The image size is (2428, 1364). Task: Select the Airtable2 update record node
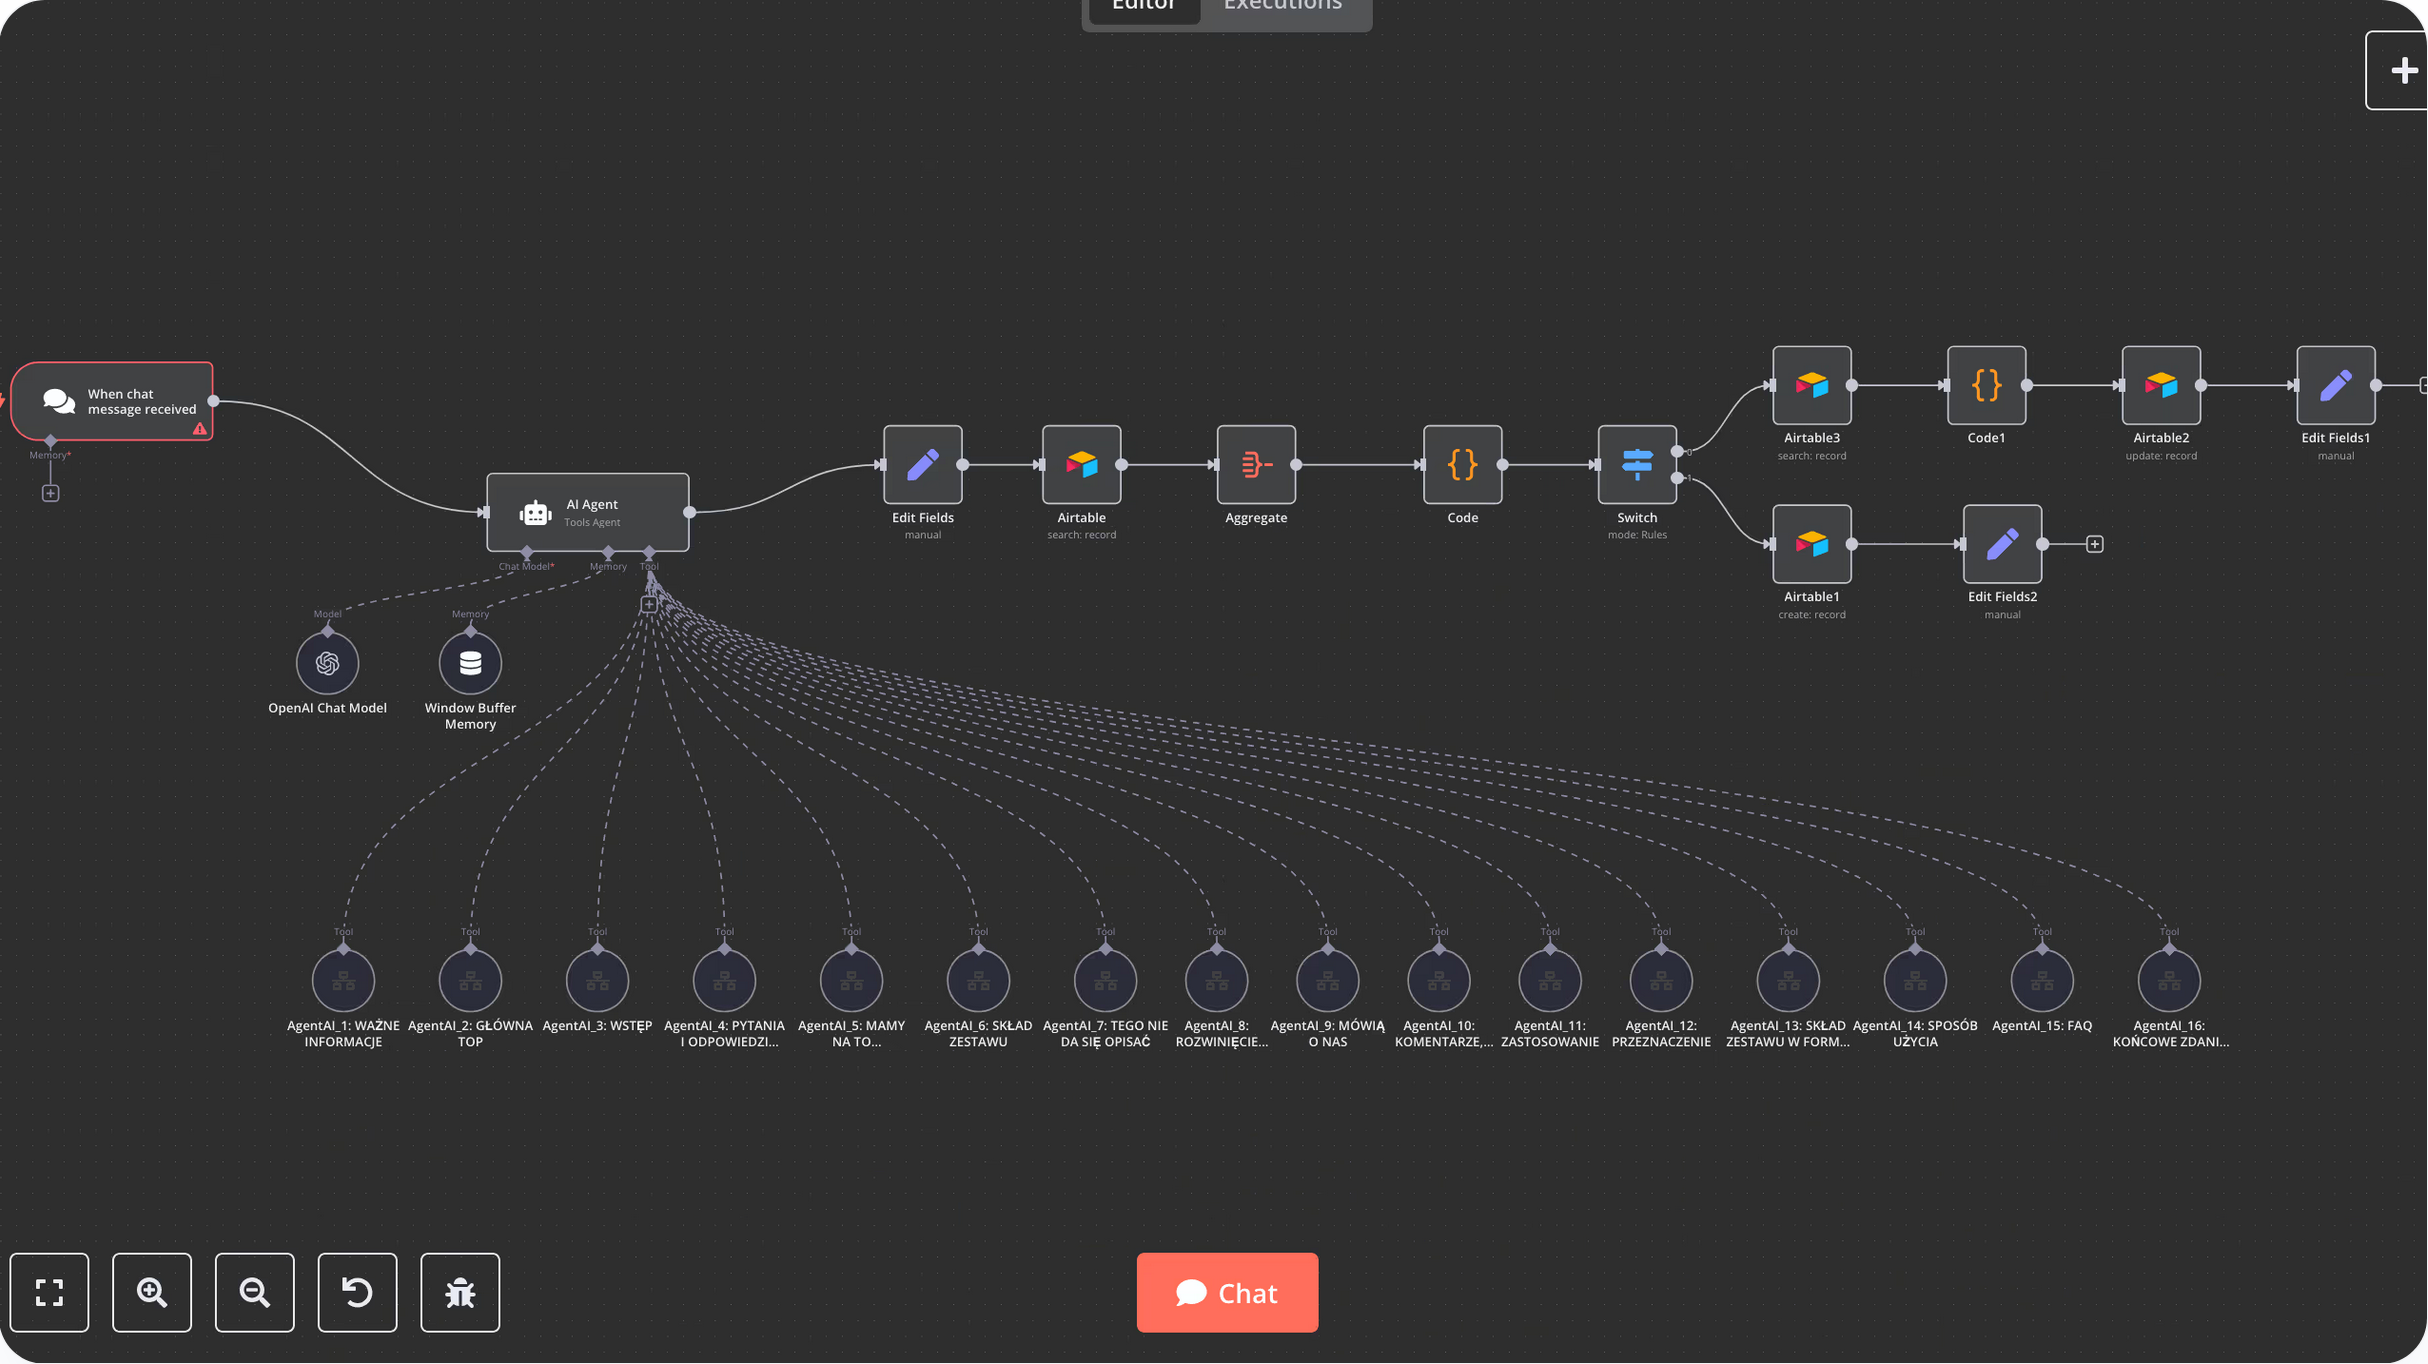tap(2161, 385)
